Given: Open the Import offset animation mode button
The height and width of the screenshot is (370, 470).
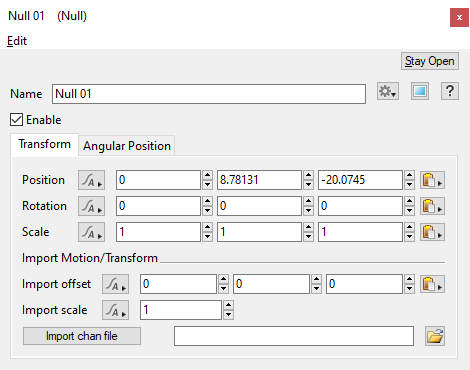Looking at the screenshot, I should click(x=115, y=284).
